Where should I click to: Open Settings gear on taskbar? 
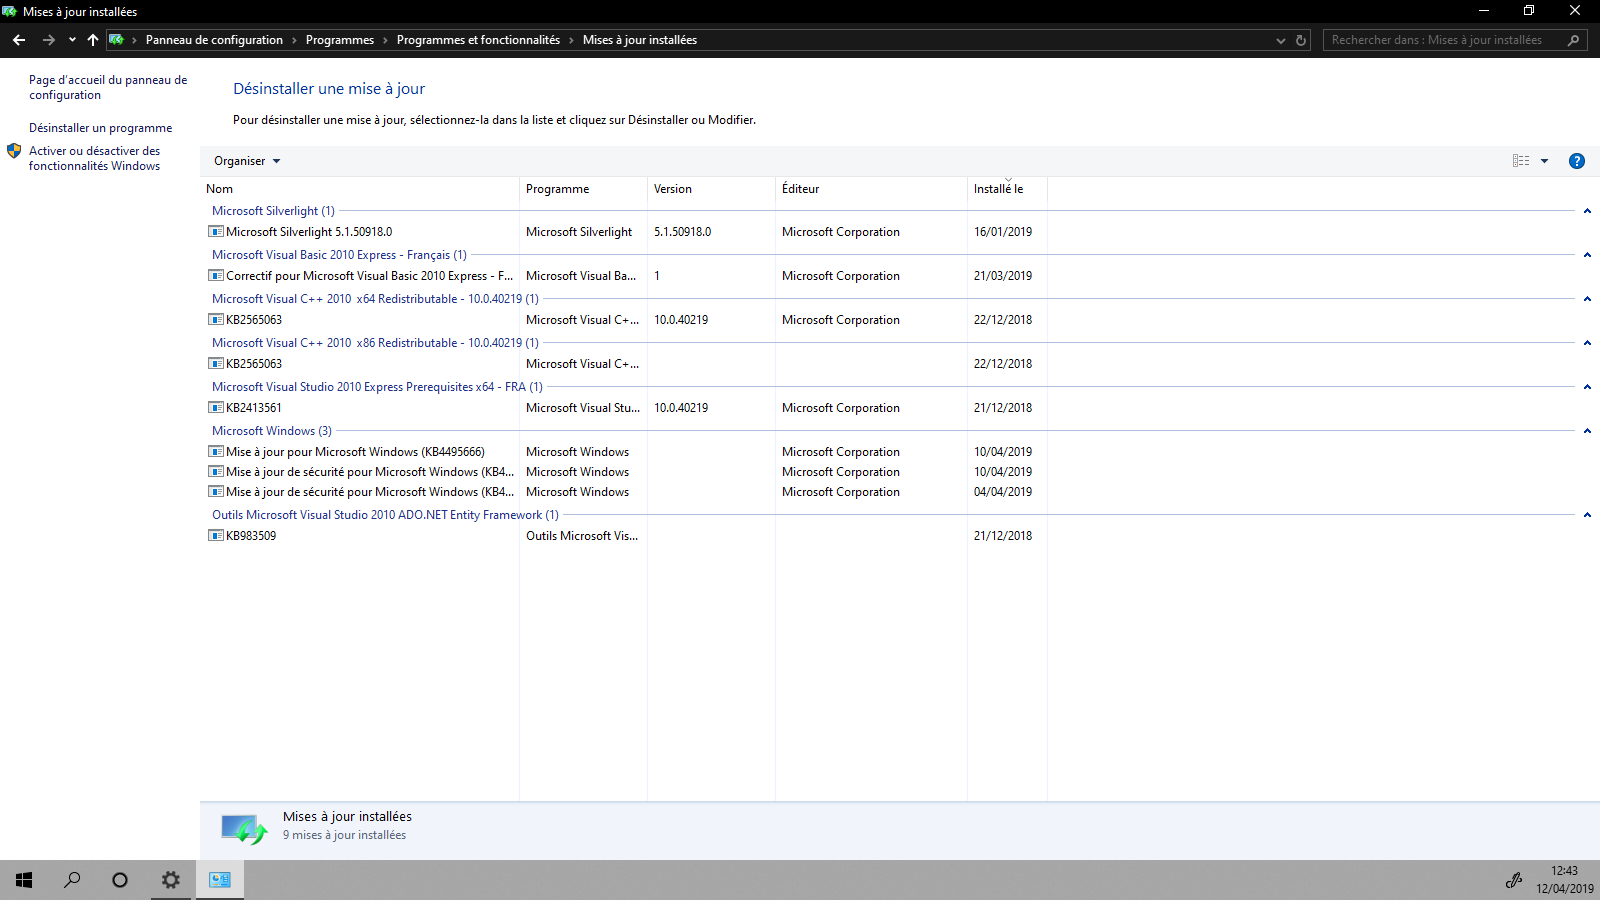coord(171,880)
